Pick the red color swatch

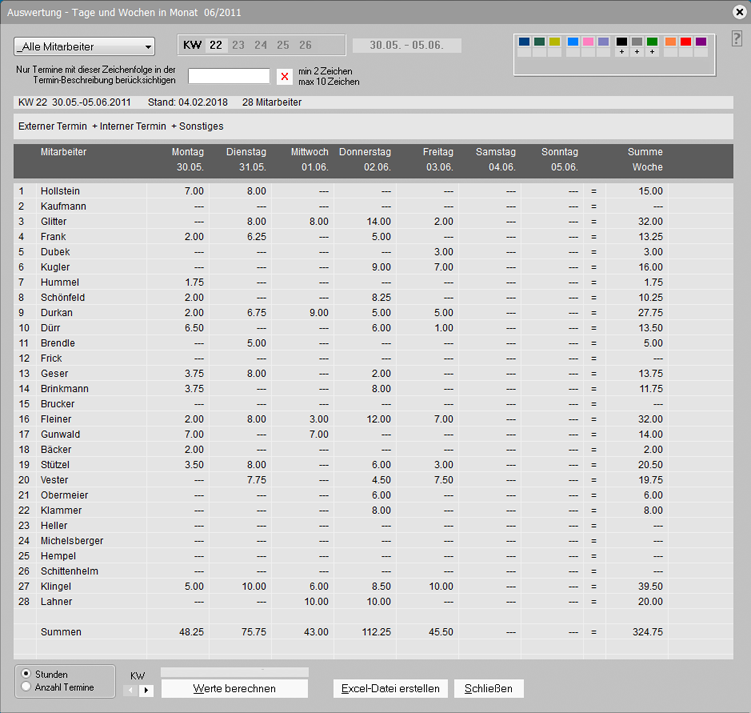[x=686, y=42]
